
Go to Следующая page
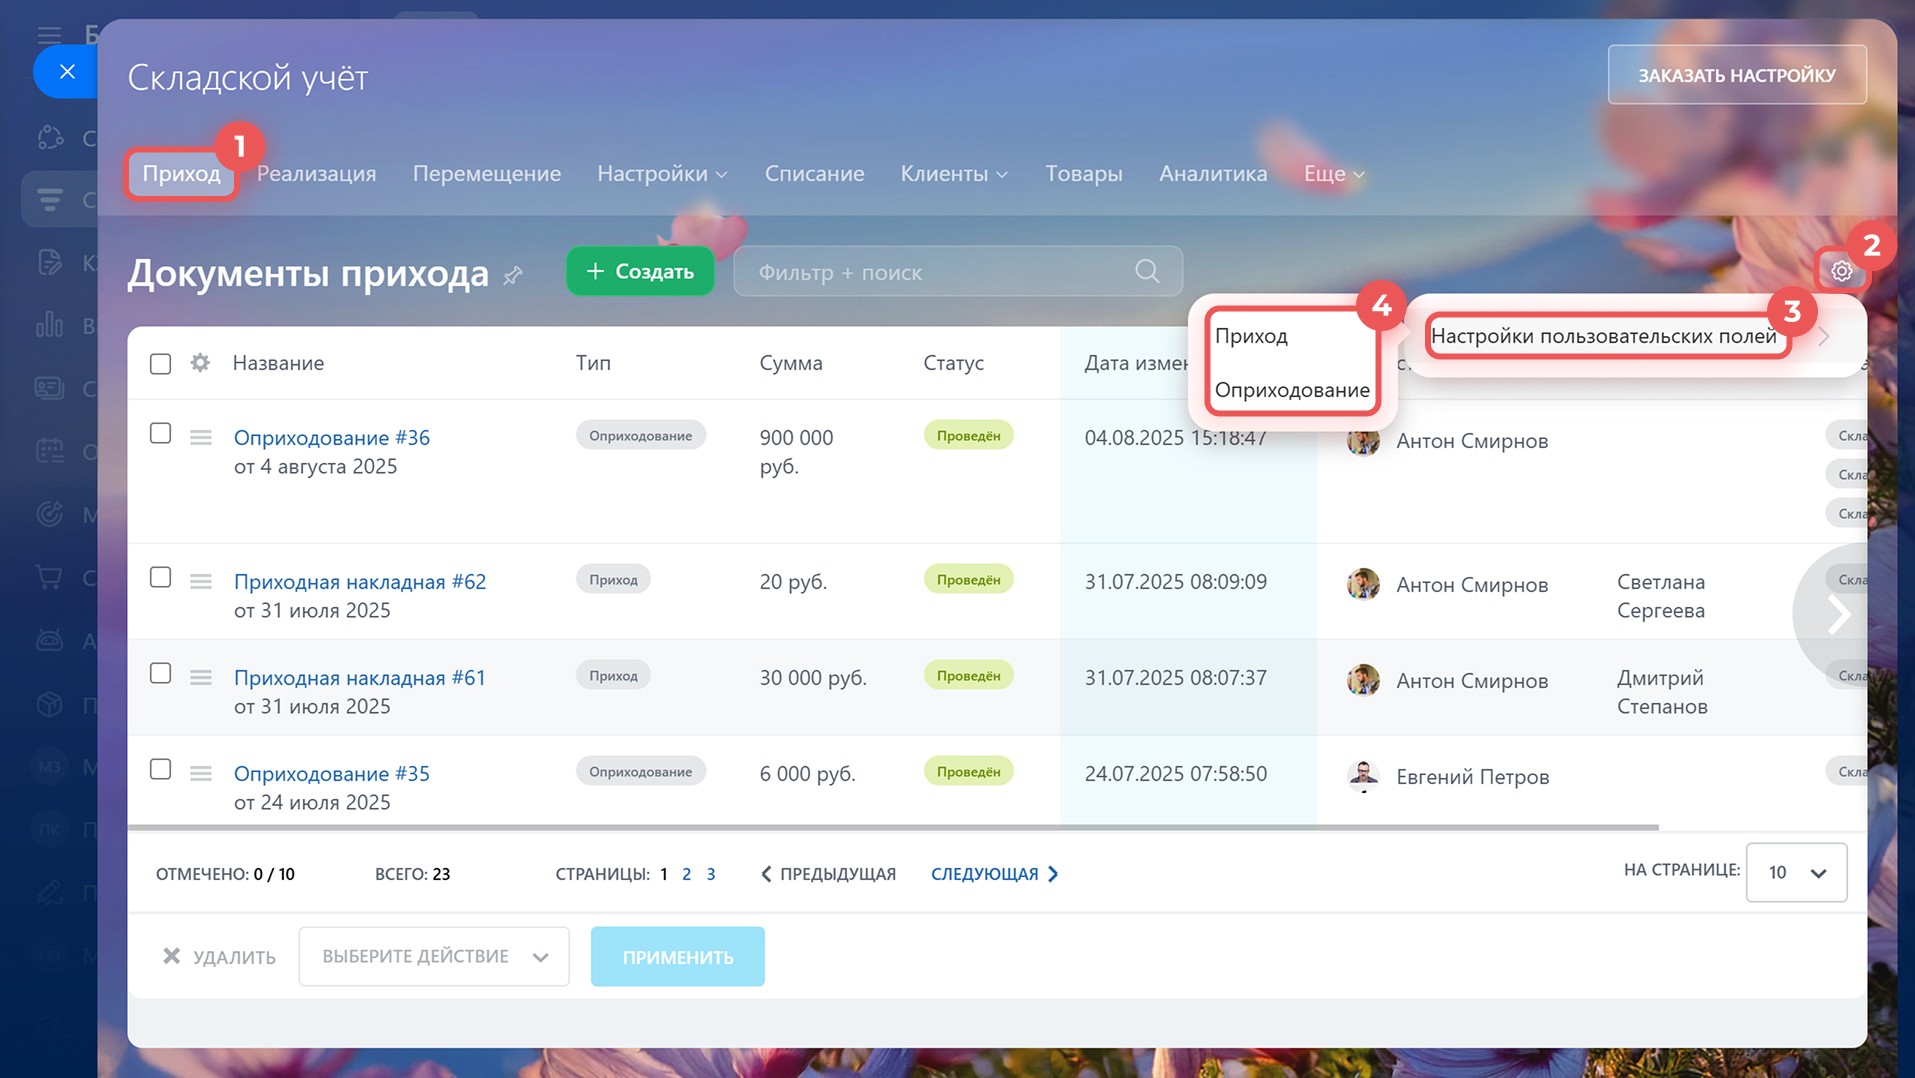[x=995, y=874]
